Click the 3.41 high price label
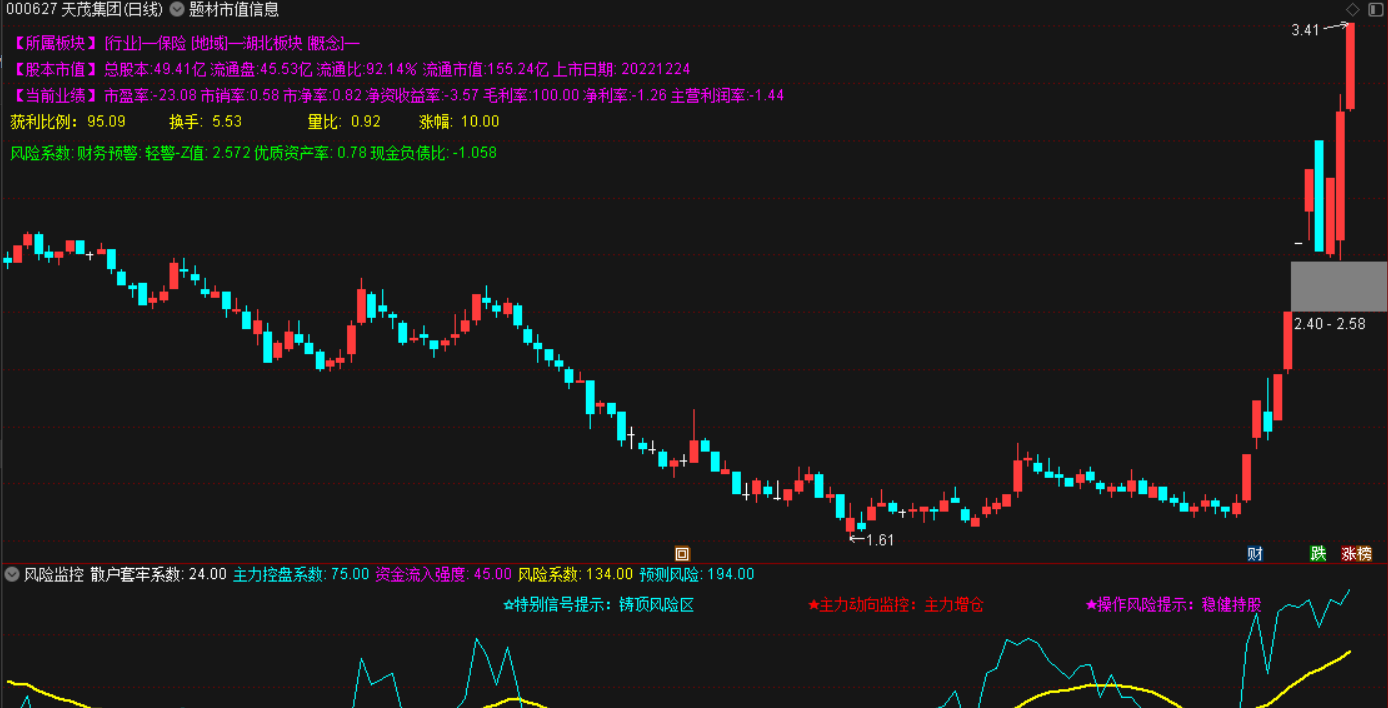Image resolution: width=1388 pixels, height=708 pixels. coord(1305,30)
